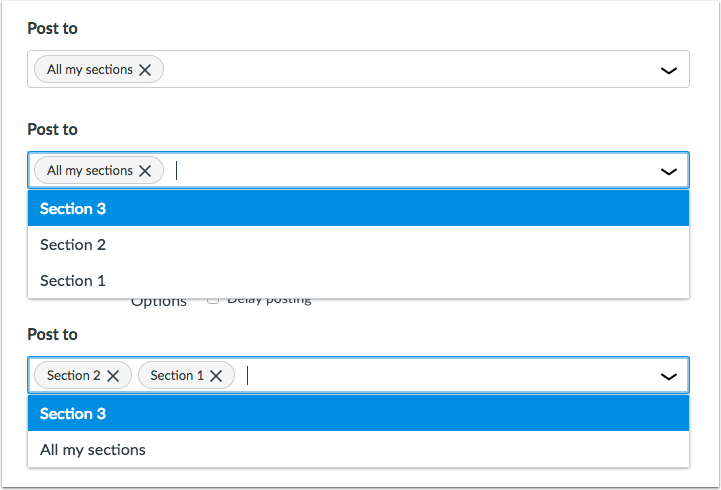Screen dimensions: 721x490
Task: Pick the Section 1 list option
Action: click(357, 281)
